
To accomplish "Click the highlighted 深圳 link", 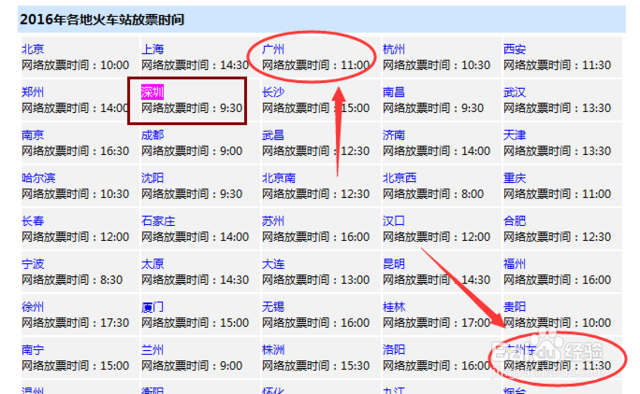I will point(153,92).
